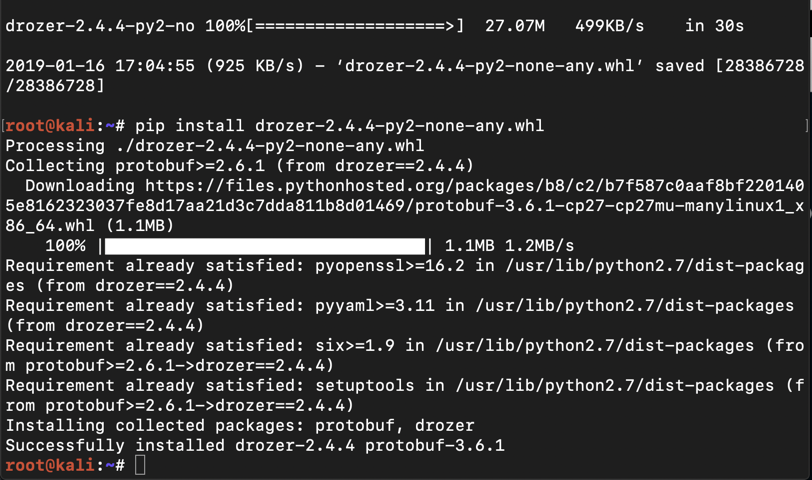The height and width of the screenshot is (480, 812).
Task: Click the wget progress bar of equals signs
Action: [x=355, y=26]
